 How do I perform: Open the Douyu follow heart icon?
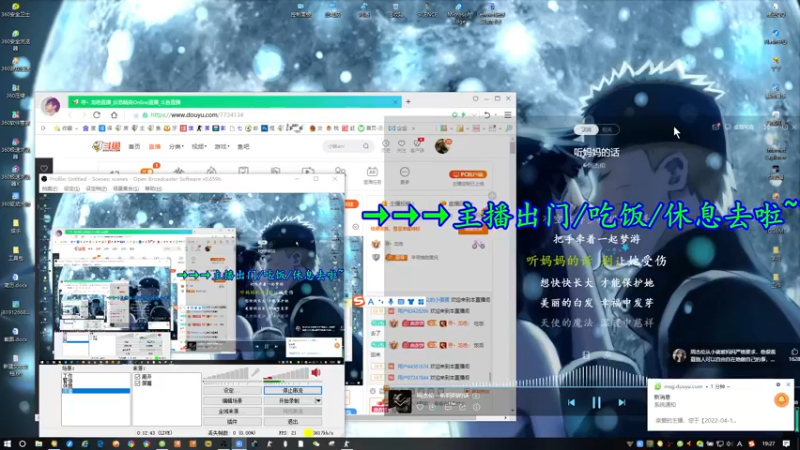(x=402, y=145)
